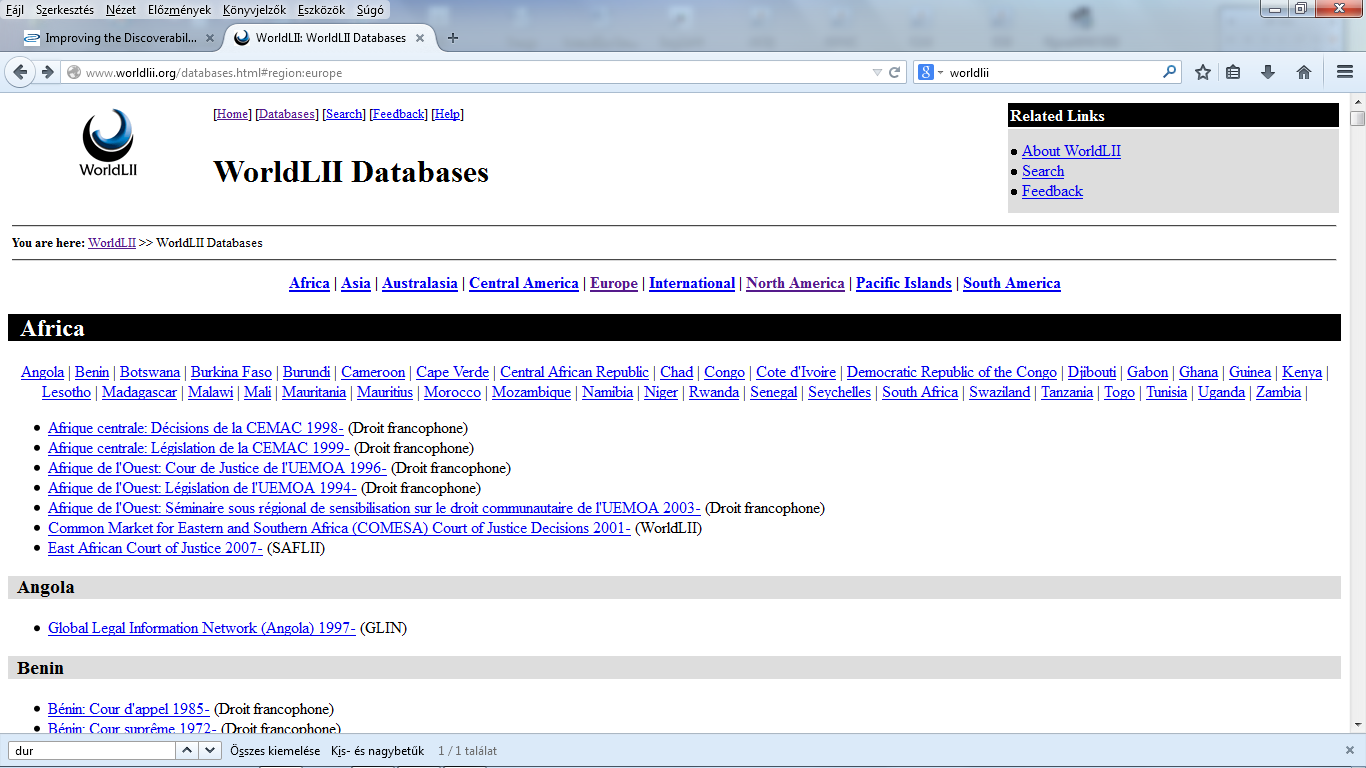Close the find bar
Viewport: 1366px width, 768px height.
click(x=1350, y=750)
